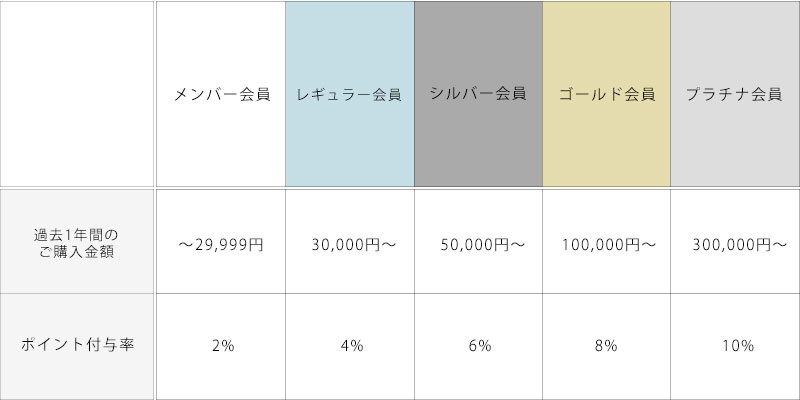Click the empty top-left header cell
800x400 pixels.
coord(77,93)
